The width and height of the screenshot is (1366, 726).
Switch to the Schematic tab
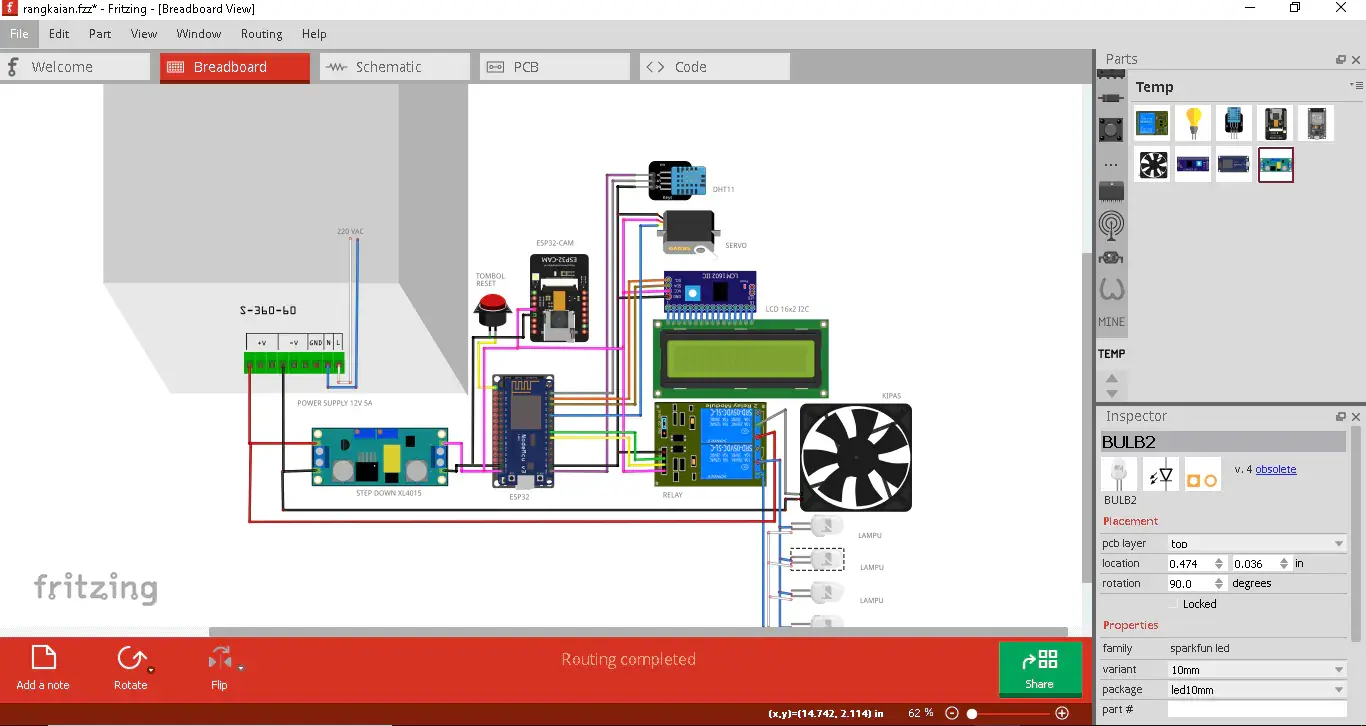pos(395,67)
